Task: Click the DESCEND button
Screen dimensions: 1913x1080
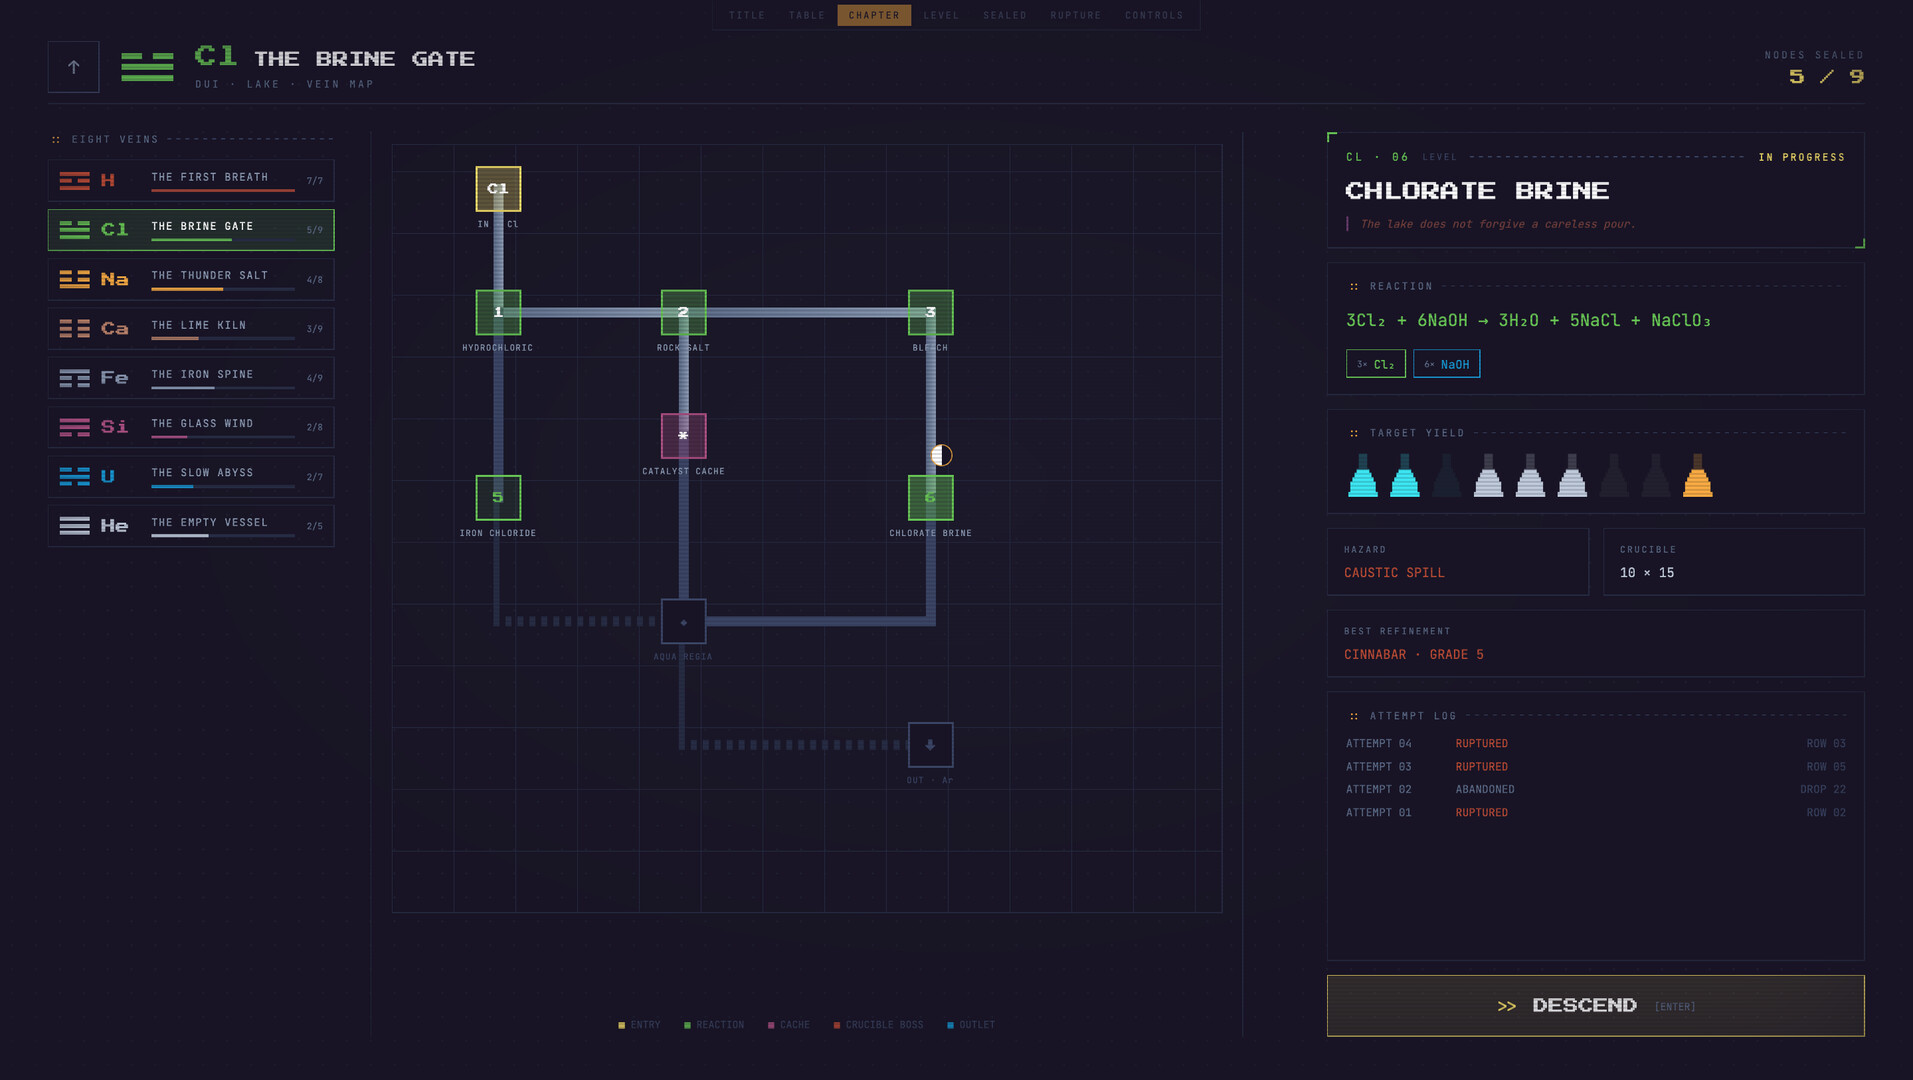Action: click(1595, 1006)
